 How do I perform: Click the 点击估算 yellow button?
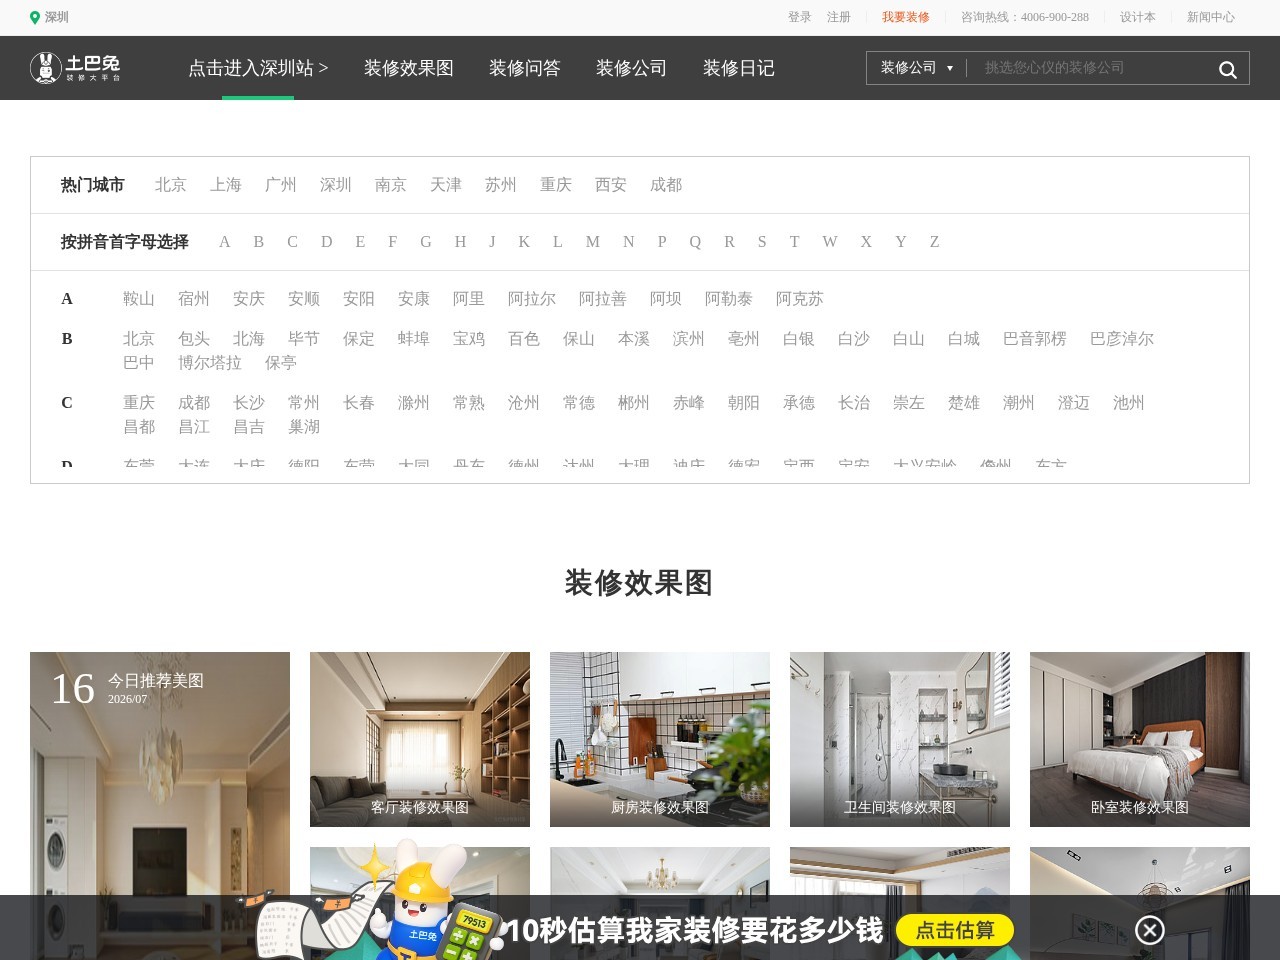pyautogui.click(x=955, y=930)
